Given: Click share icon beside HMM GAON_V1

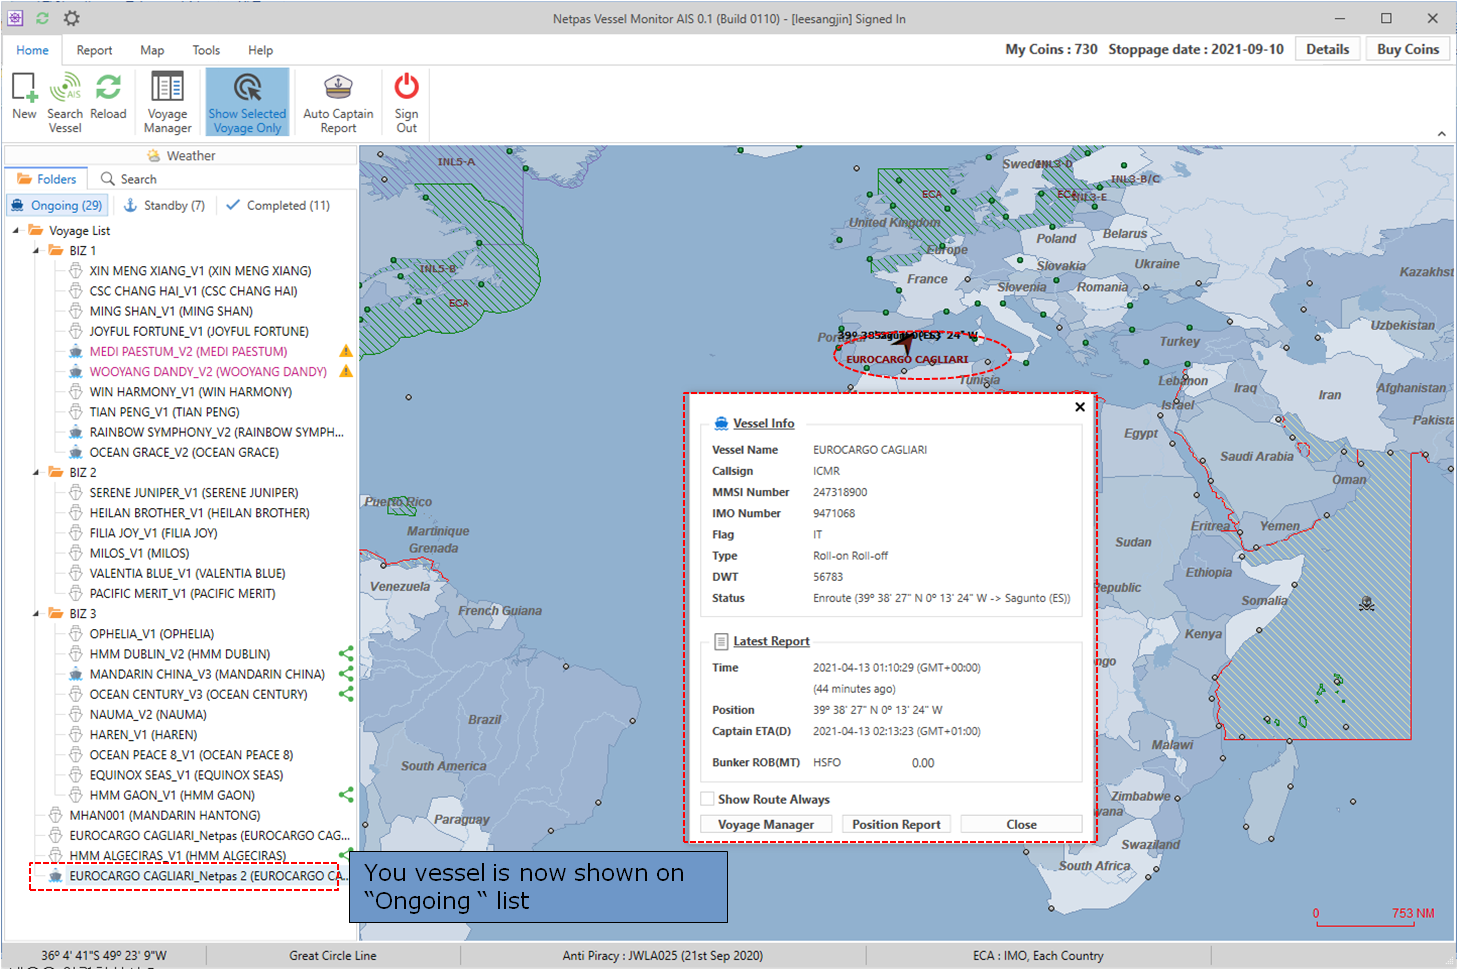Looking at the screenshot, I should coord(346,795).
